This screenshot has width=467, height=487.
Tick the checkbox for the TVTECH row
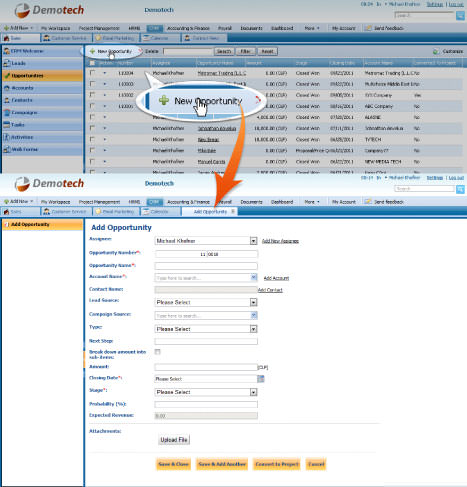click(x=92, y=139)
